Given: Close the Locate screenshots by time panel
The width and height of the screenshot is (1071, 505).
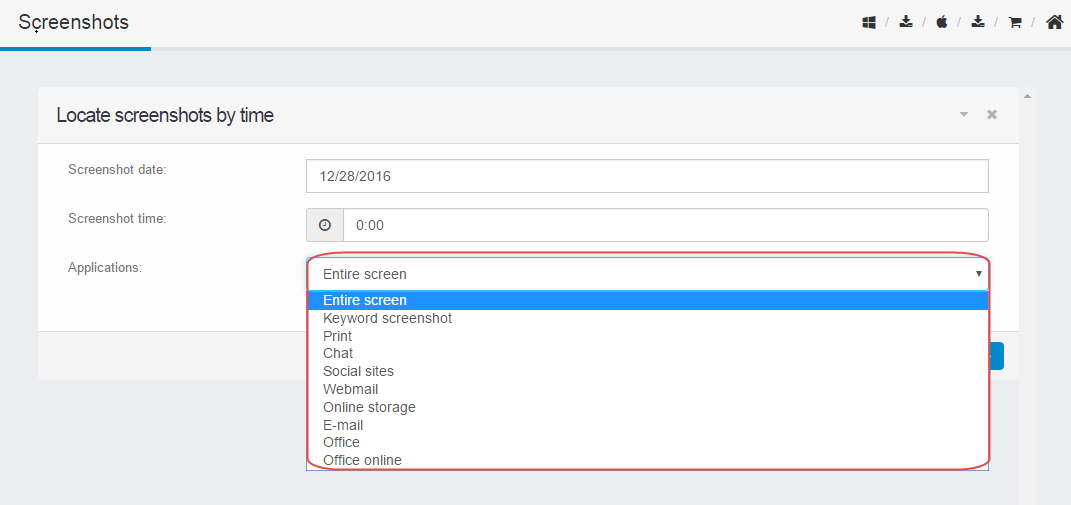Looking at the screenshot, I should [x=992, y=115].
